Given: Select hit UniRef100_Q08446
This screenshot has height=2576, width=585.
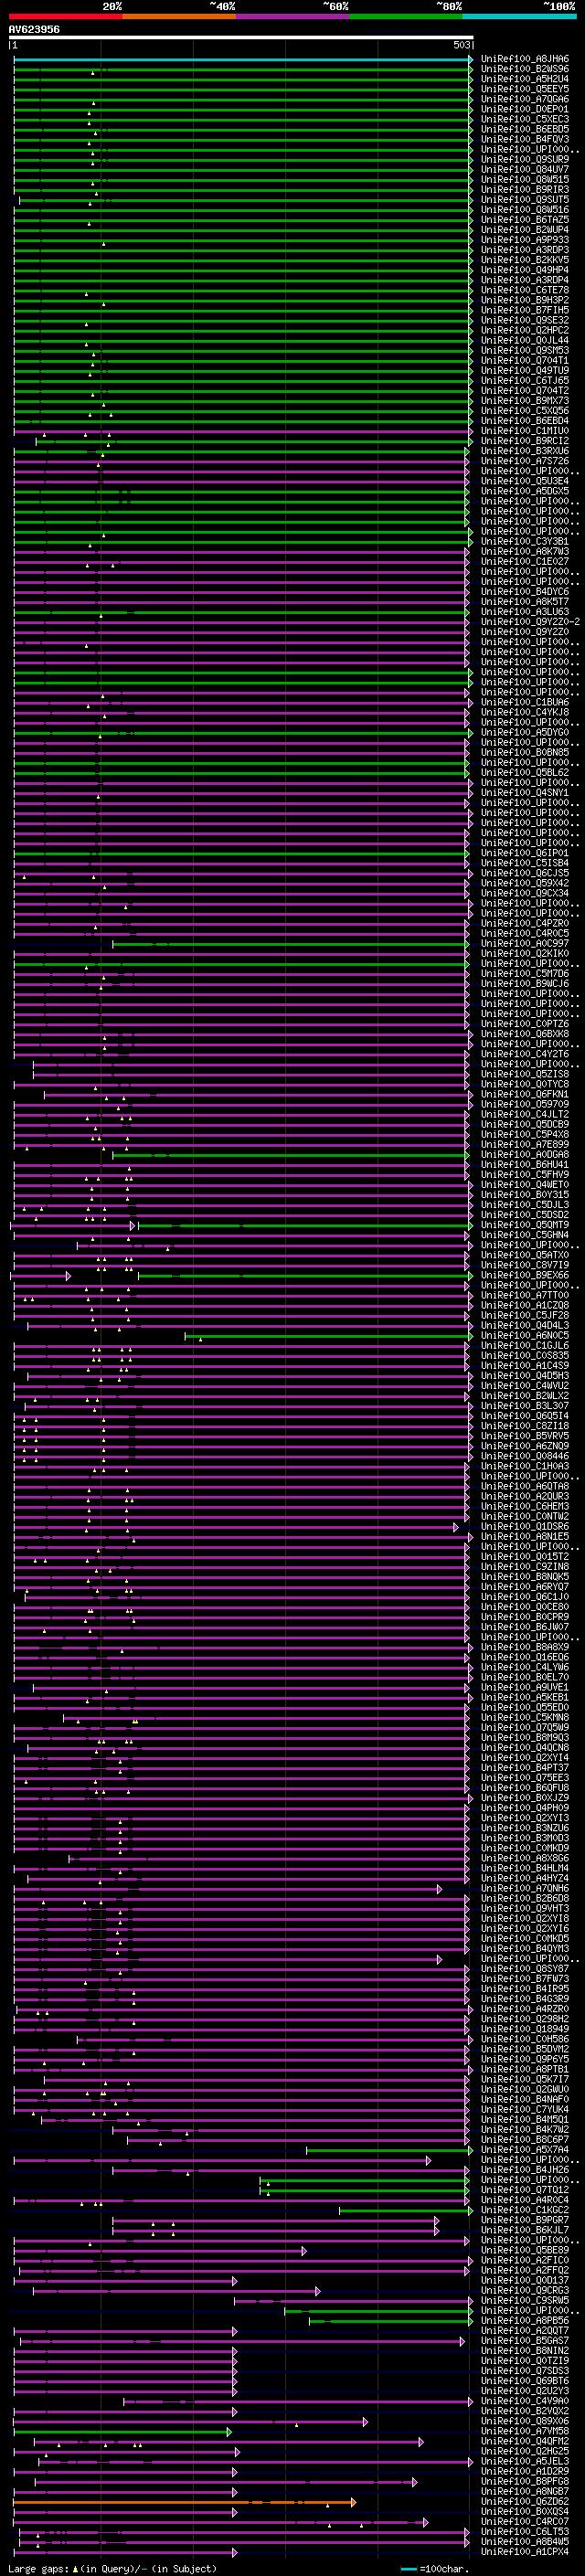Looking at the screenshot, I should tap(525, 1456).
